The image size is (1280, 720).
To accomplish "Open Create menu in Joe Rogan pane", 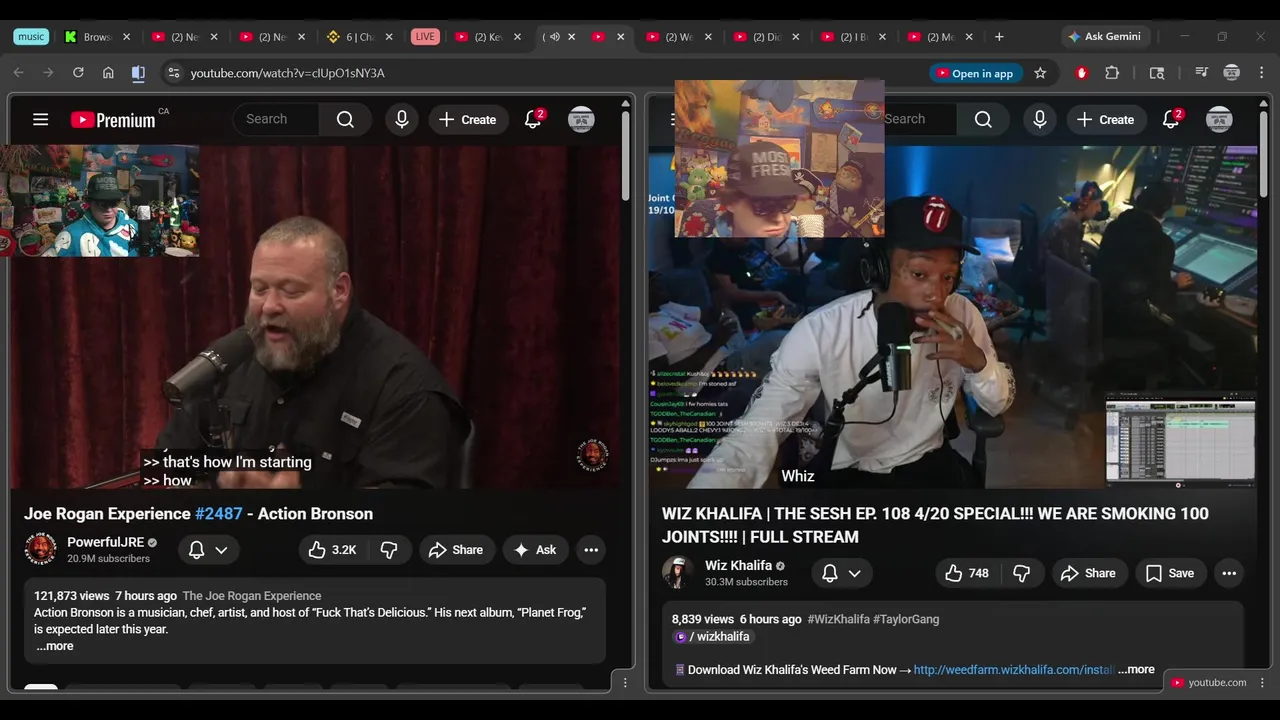I will pos(467,120).
